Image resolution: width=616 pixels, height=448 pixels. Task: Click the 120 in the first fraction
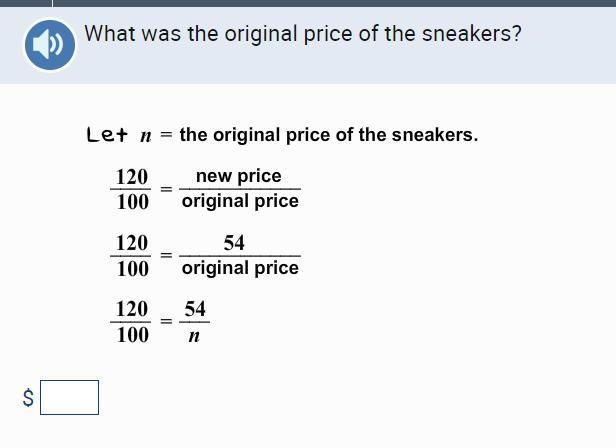pos(132,177)
